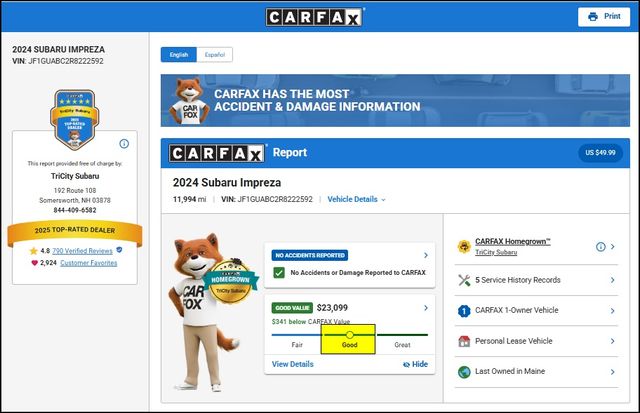
Task: Click the dealer phone number 844-409-6582
Action: coord(75,210)
